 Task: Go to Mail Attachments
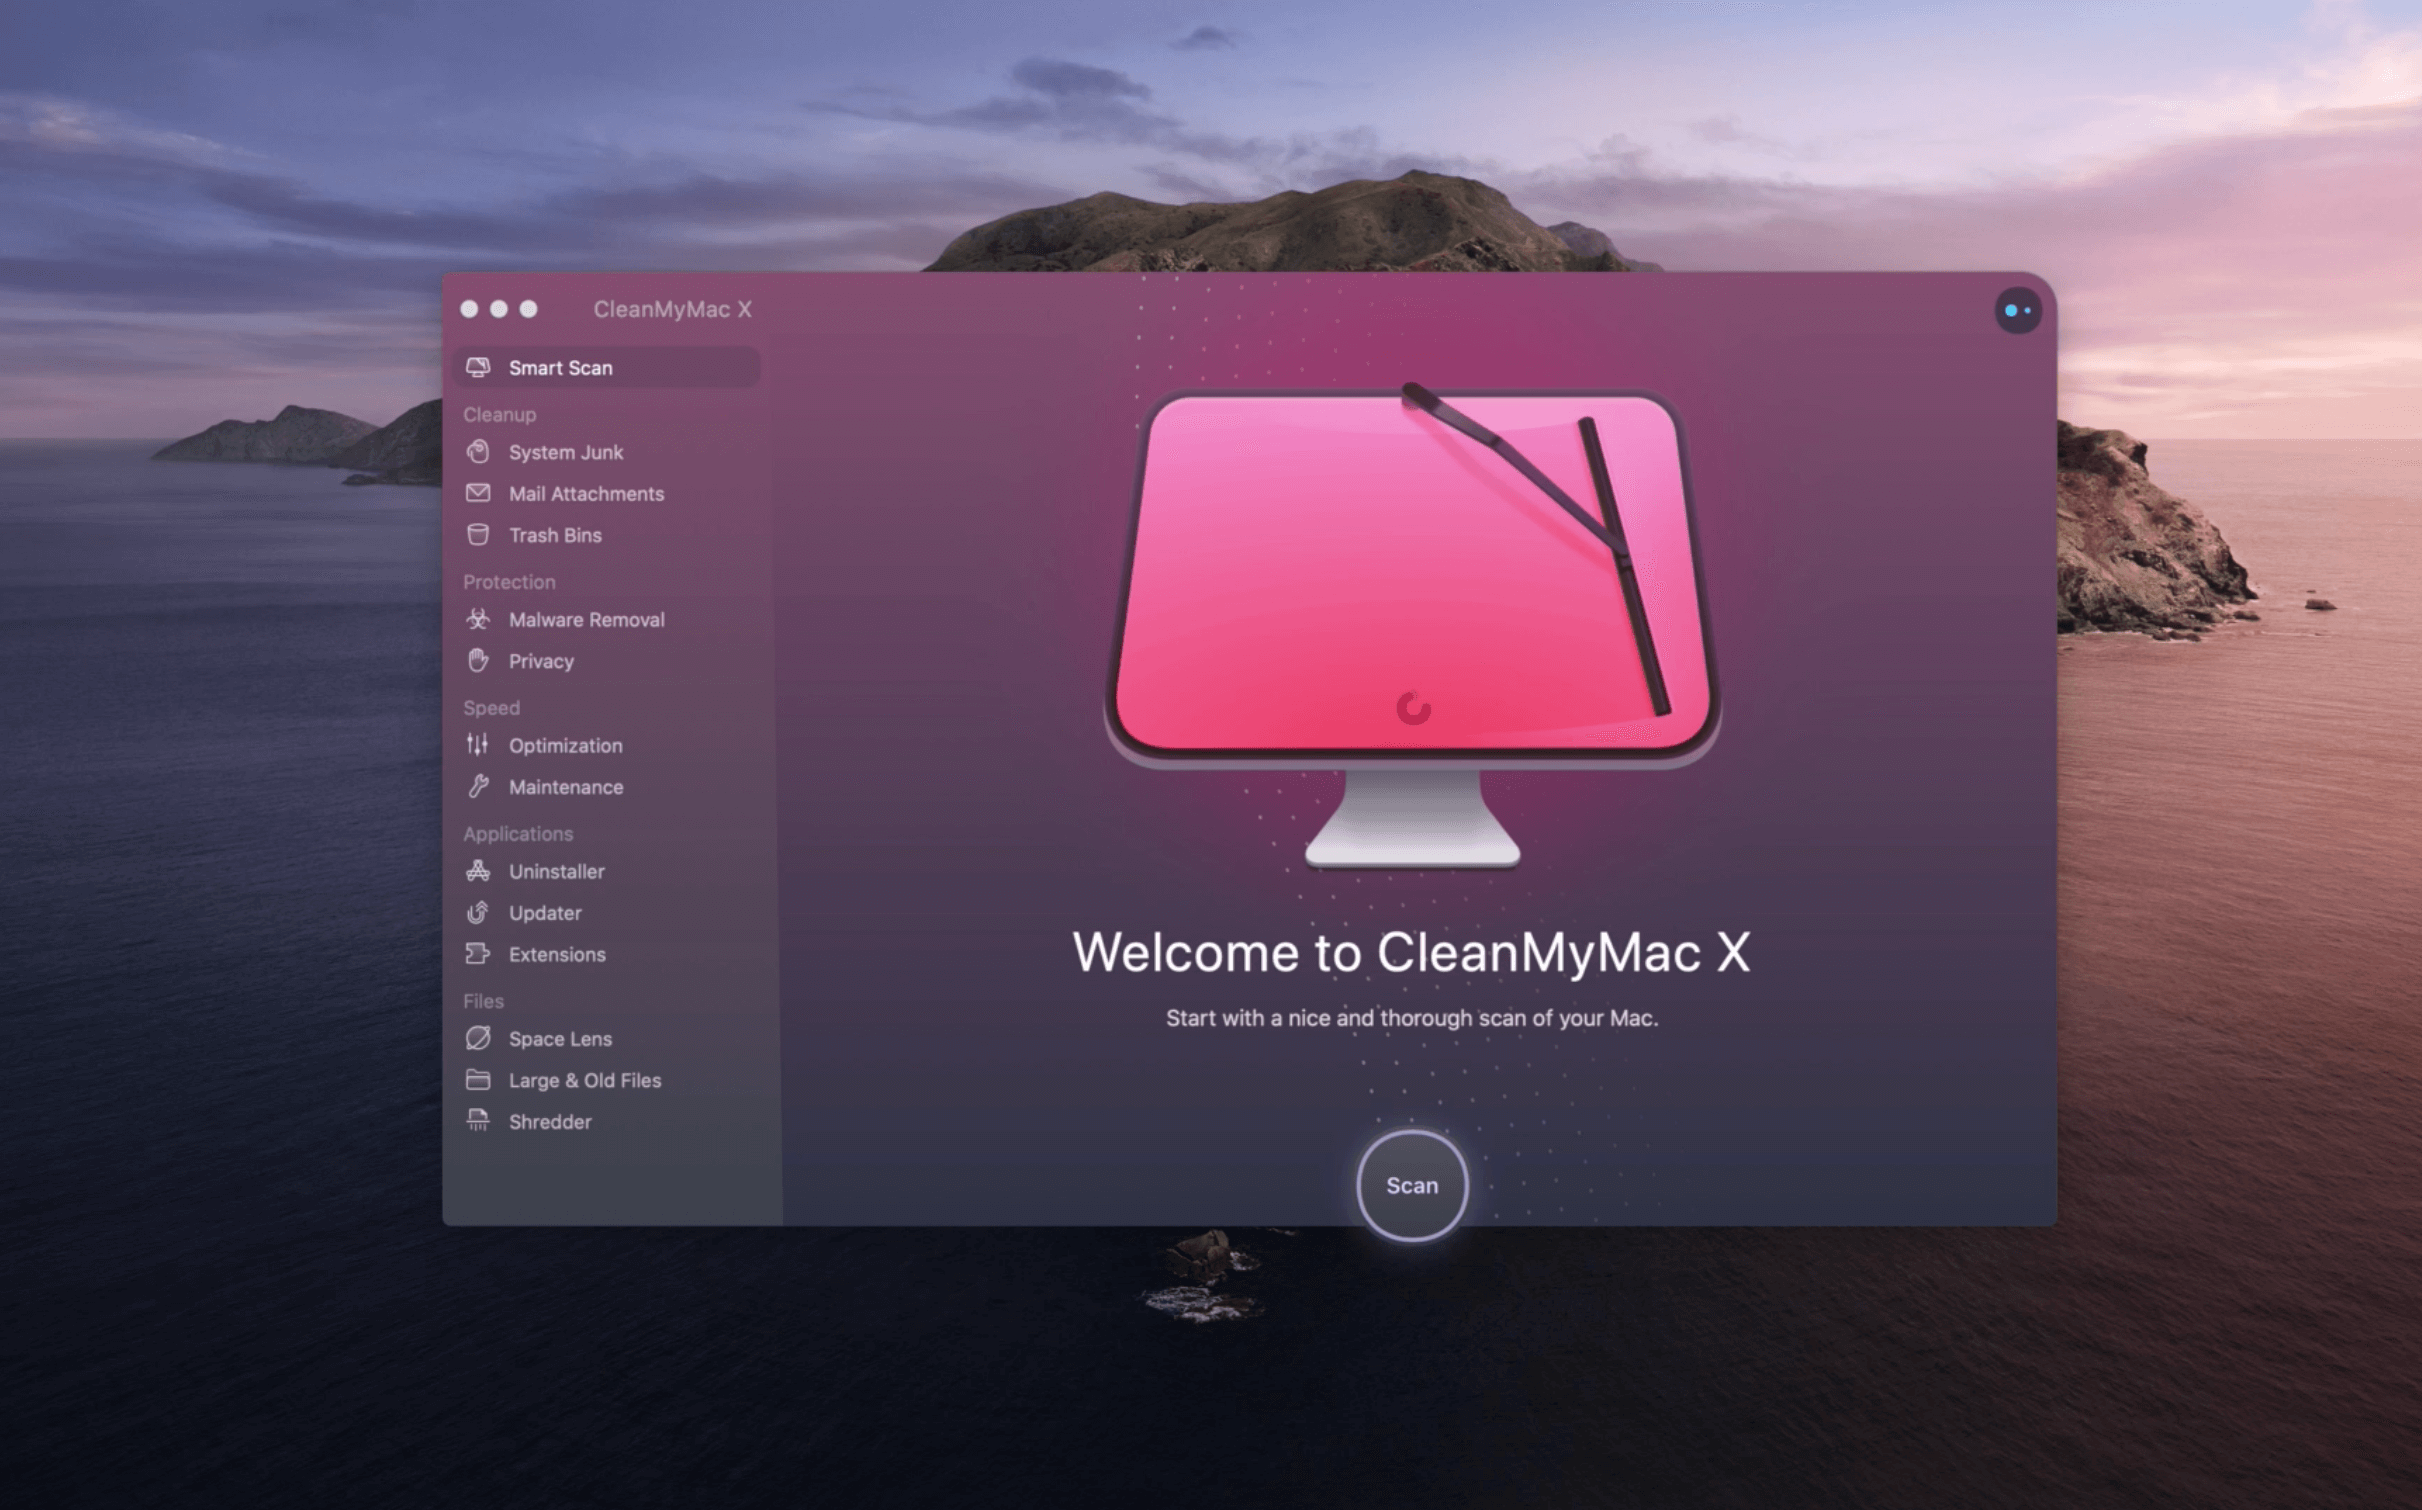pos(606,493)
